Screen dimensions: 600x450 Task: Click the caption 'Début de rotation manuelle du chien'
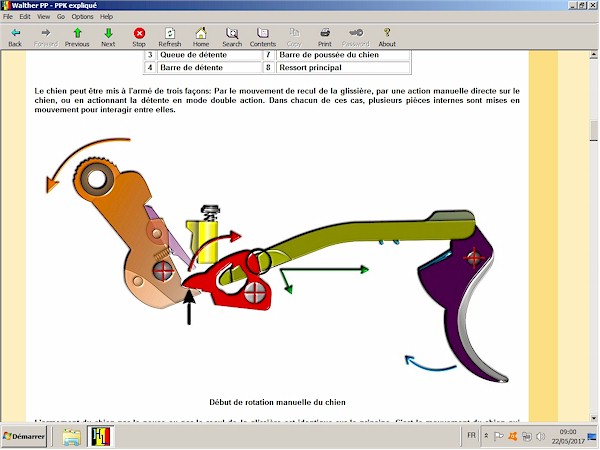277,402
